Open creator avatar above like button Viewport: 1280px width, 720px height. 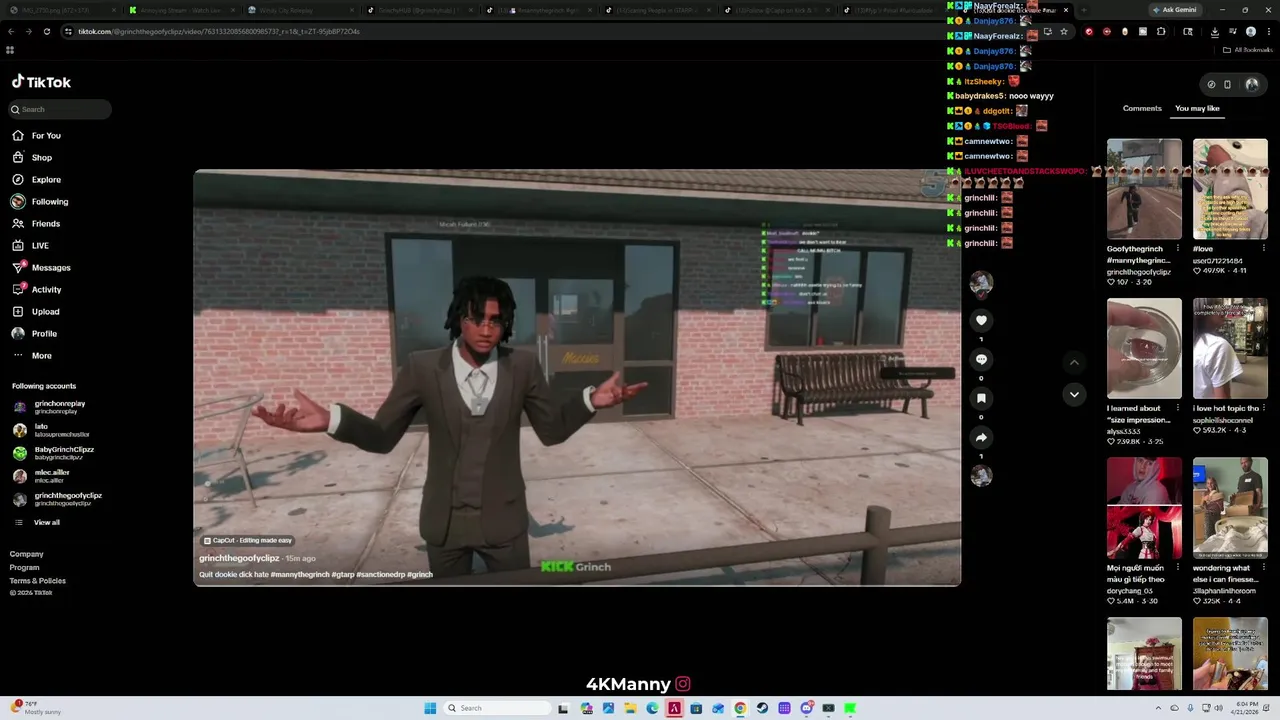tap(981, 282)
